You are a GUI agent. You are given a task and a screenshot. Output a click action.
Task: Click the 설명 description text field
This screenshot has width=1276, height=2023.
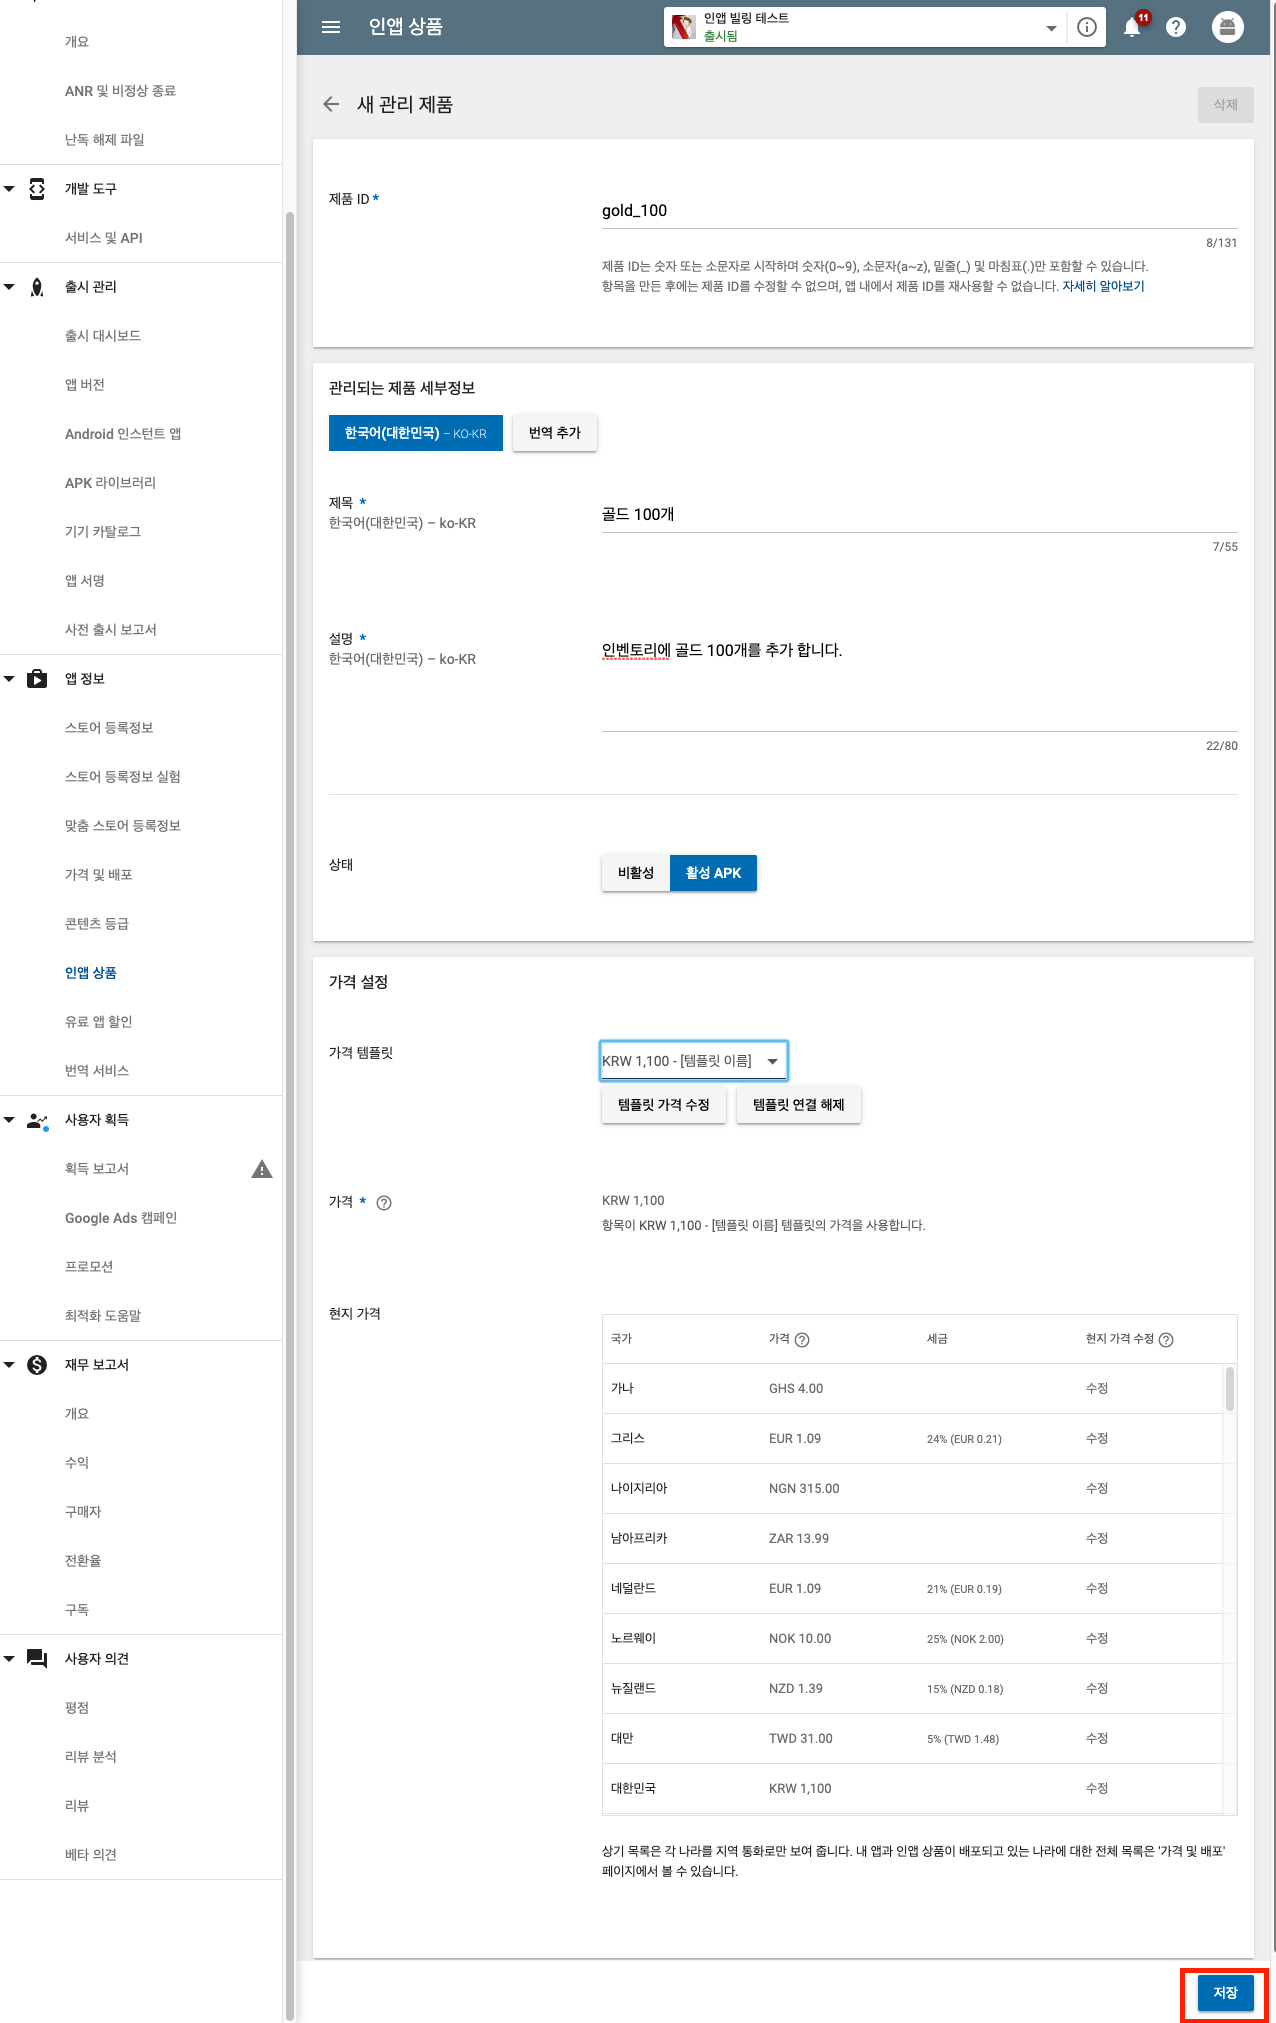tap(919, 683)
